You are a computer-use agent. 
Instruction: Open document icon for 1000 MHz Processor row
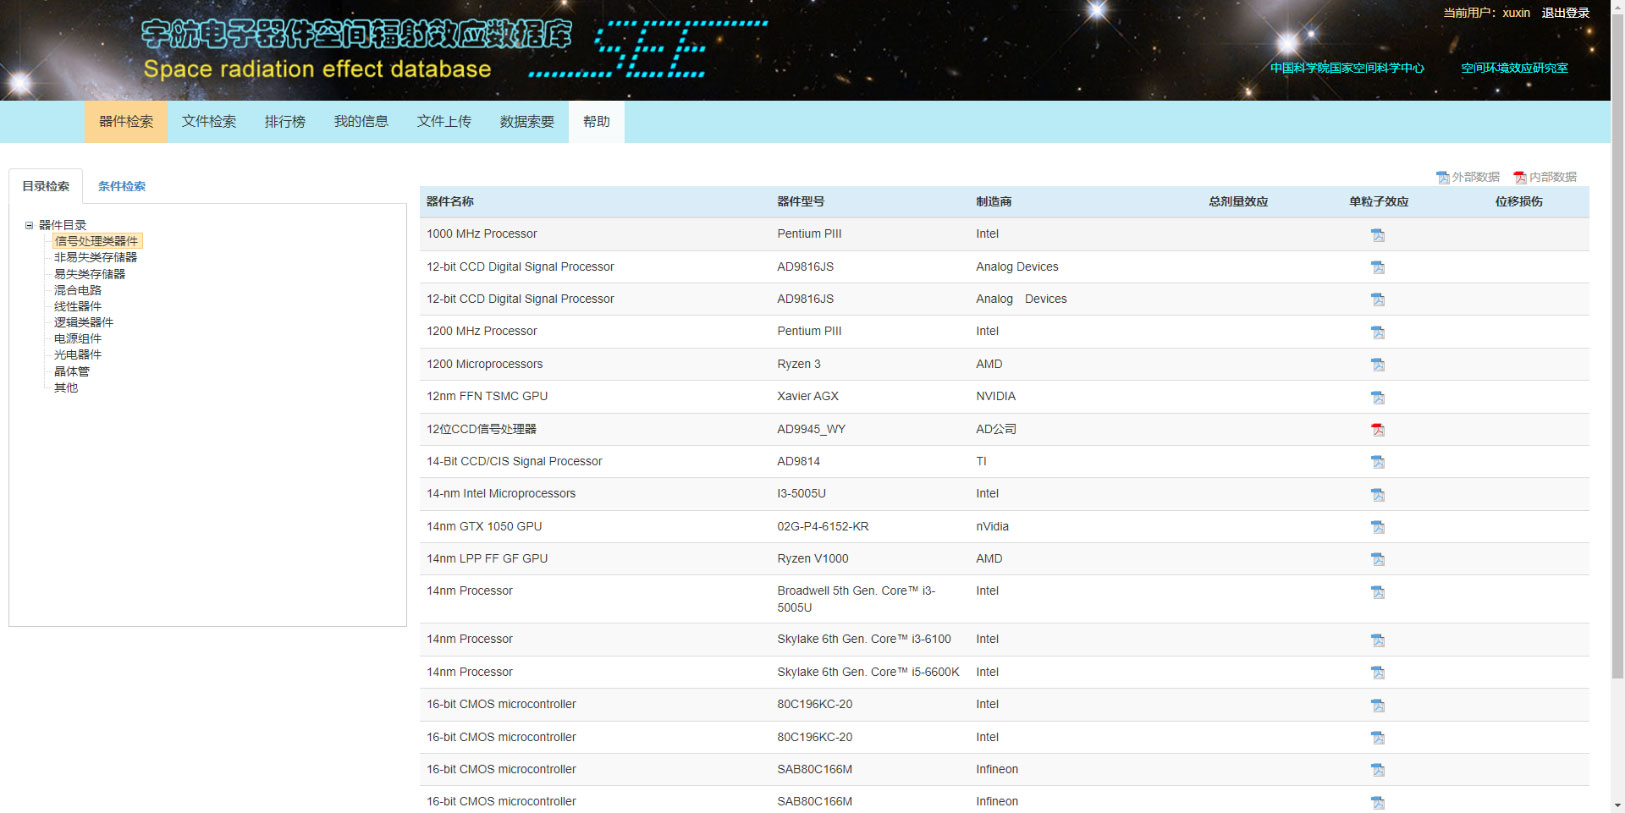point(1377,235)
